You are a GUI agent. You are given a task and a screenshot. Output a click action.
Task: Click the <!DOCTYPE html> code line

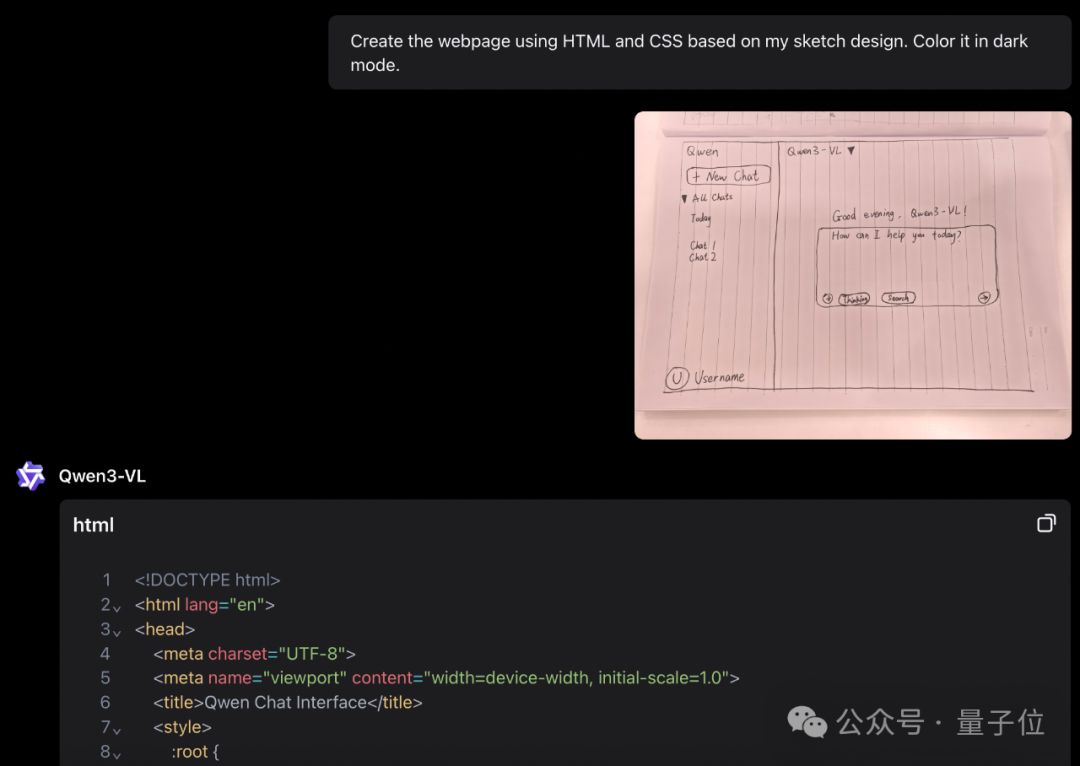click(207, 580)
